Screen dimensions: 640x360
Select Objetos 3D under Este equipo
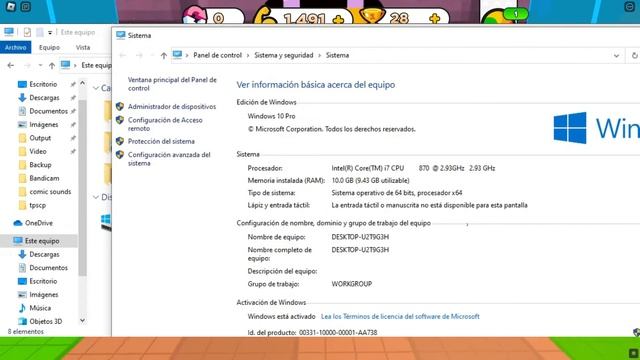click(x=45, y=322)
